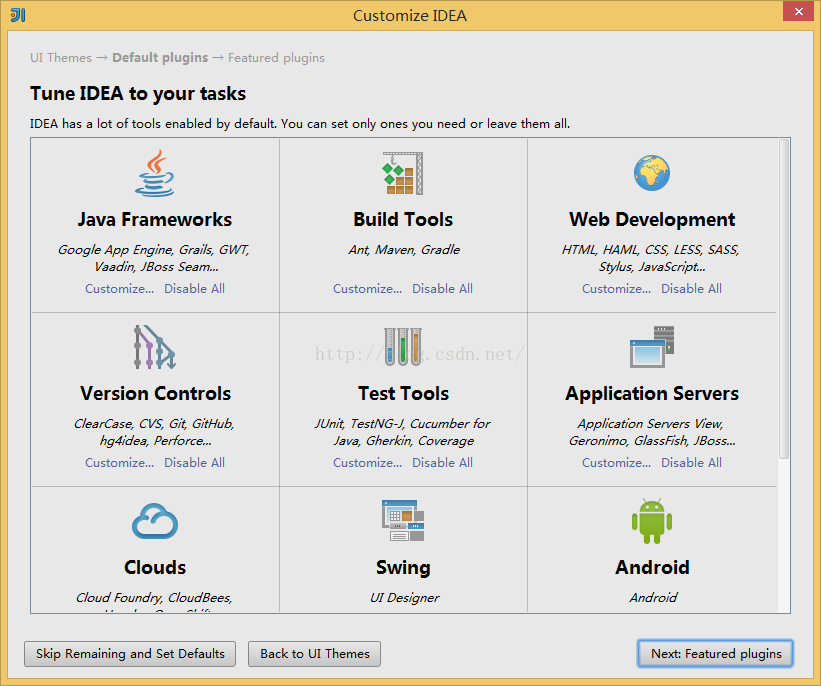Disable all Application Servers plugins

click(x=691, y=462)
